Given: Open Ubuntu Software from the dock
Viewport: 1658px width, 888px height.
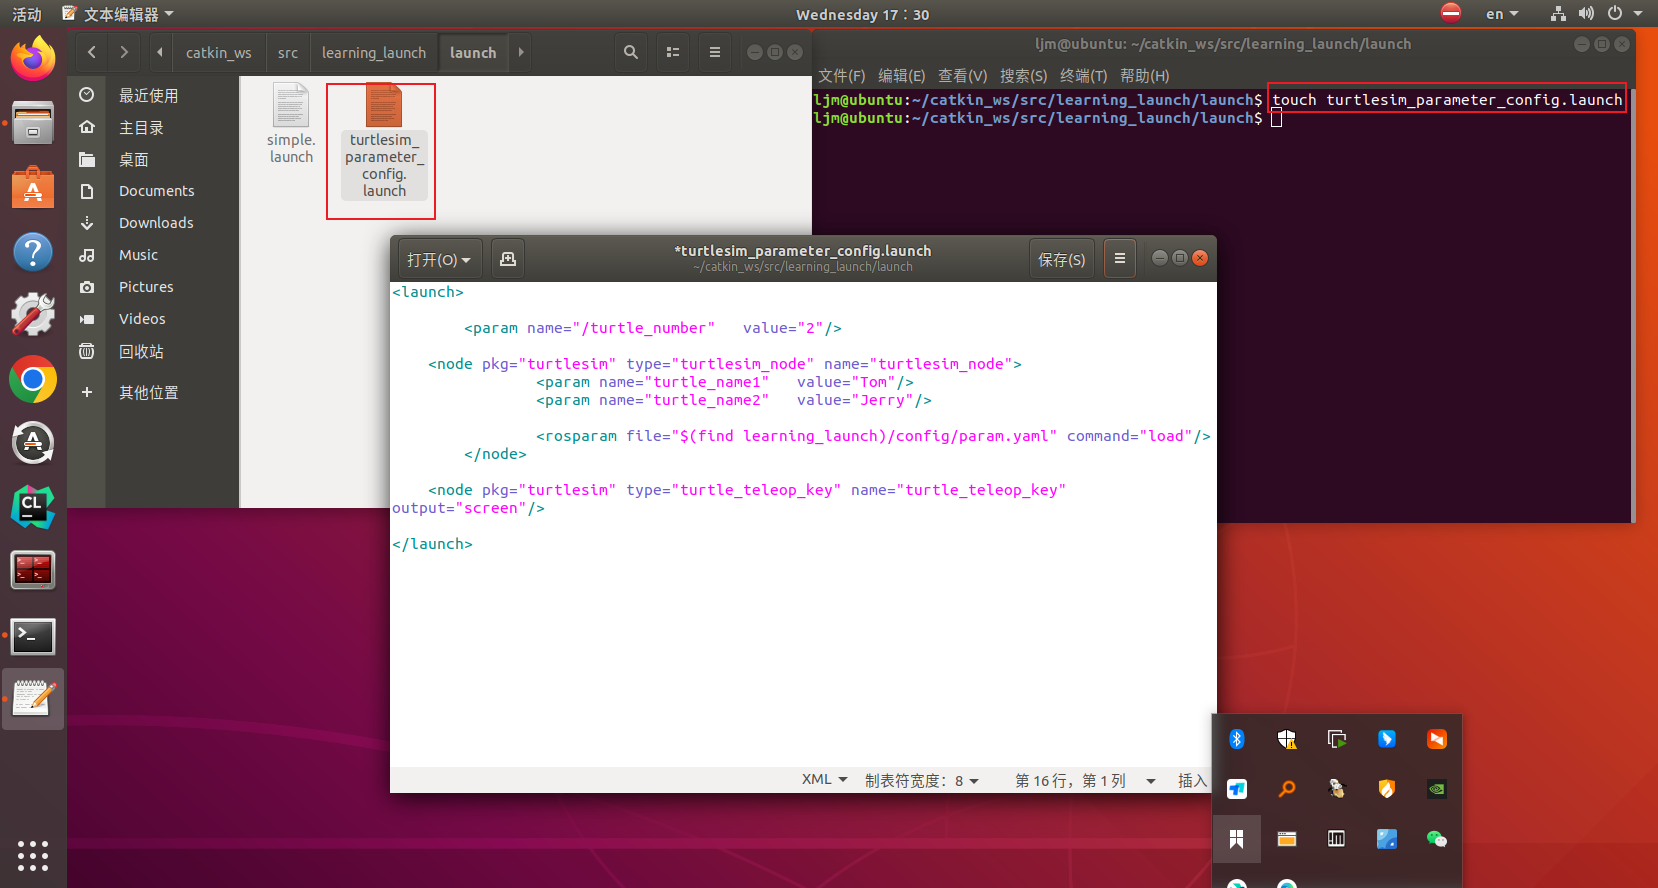Looking at the screenshot, I should 33,187.
